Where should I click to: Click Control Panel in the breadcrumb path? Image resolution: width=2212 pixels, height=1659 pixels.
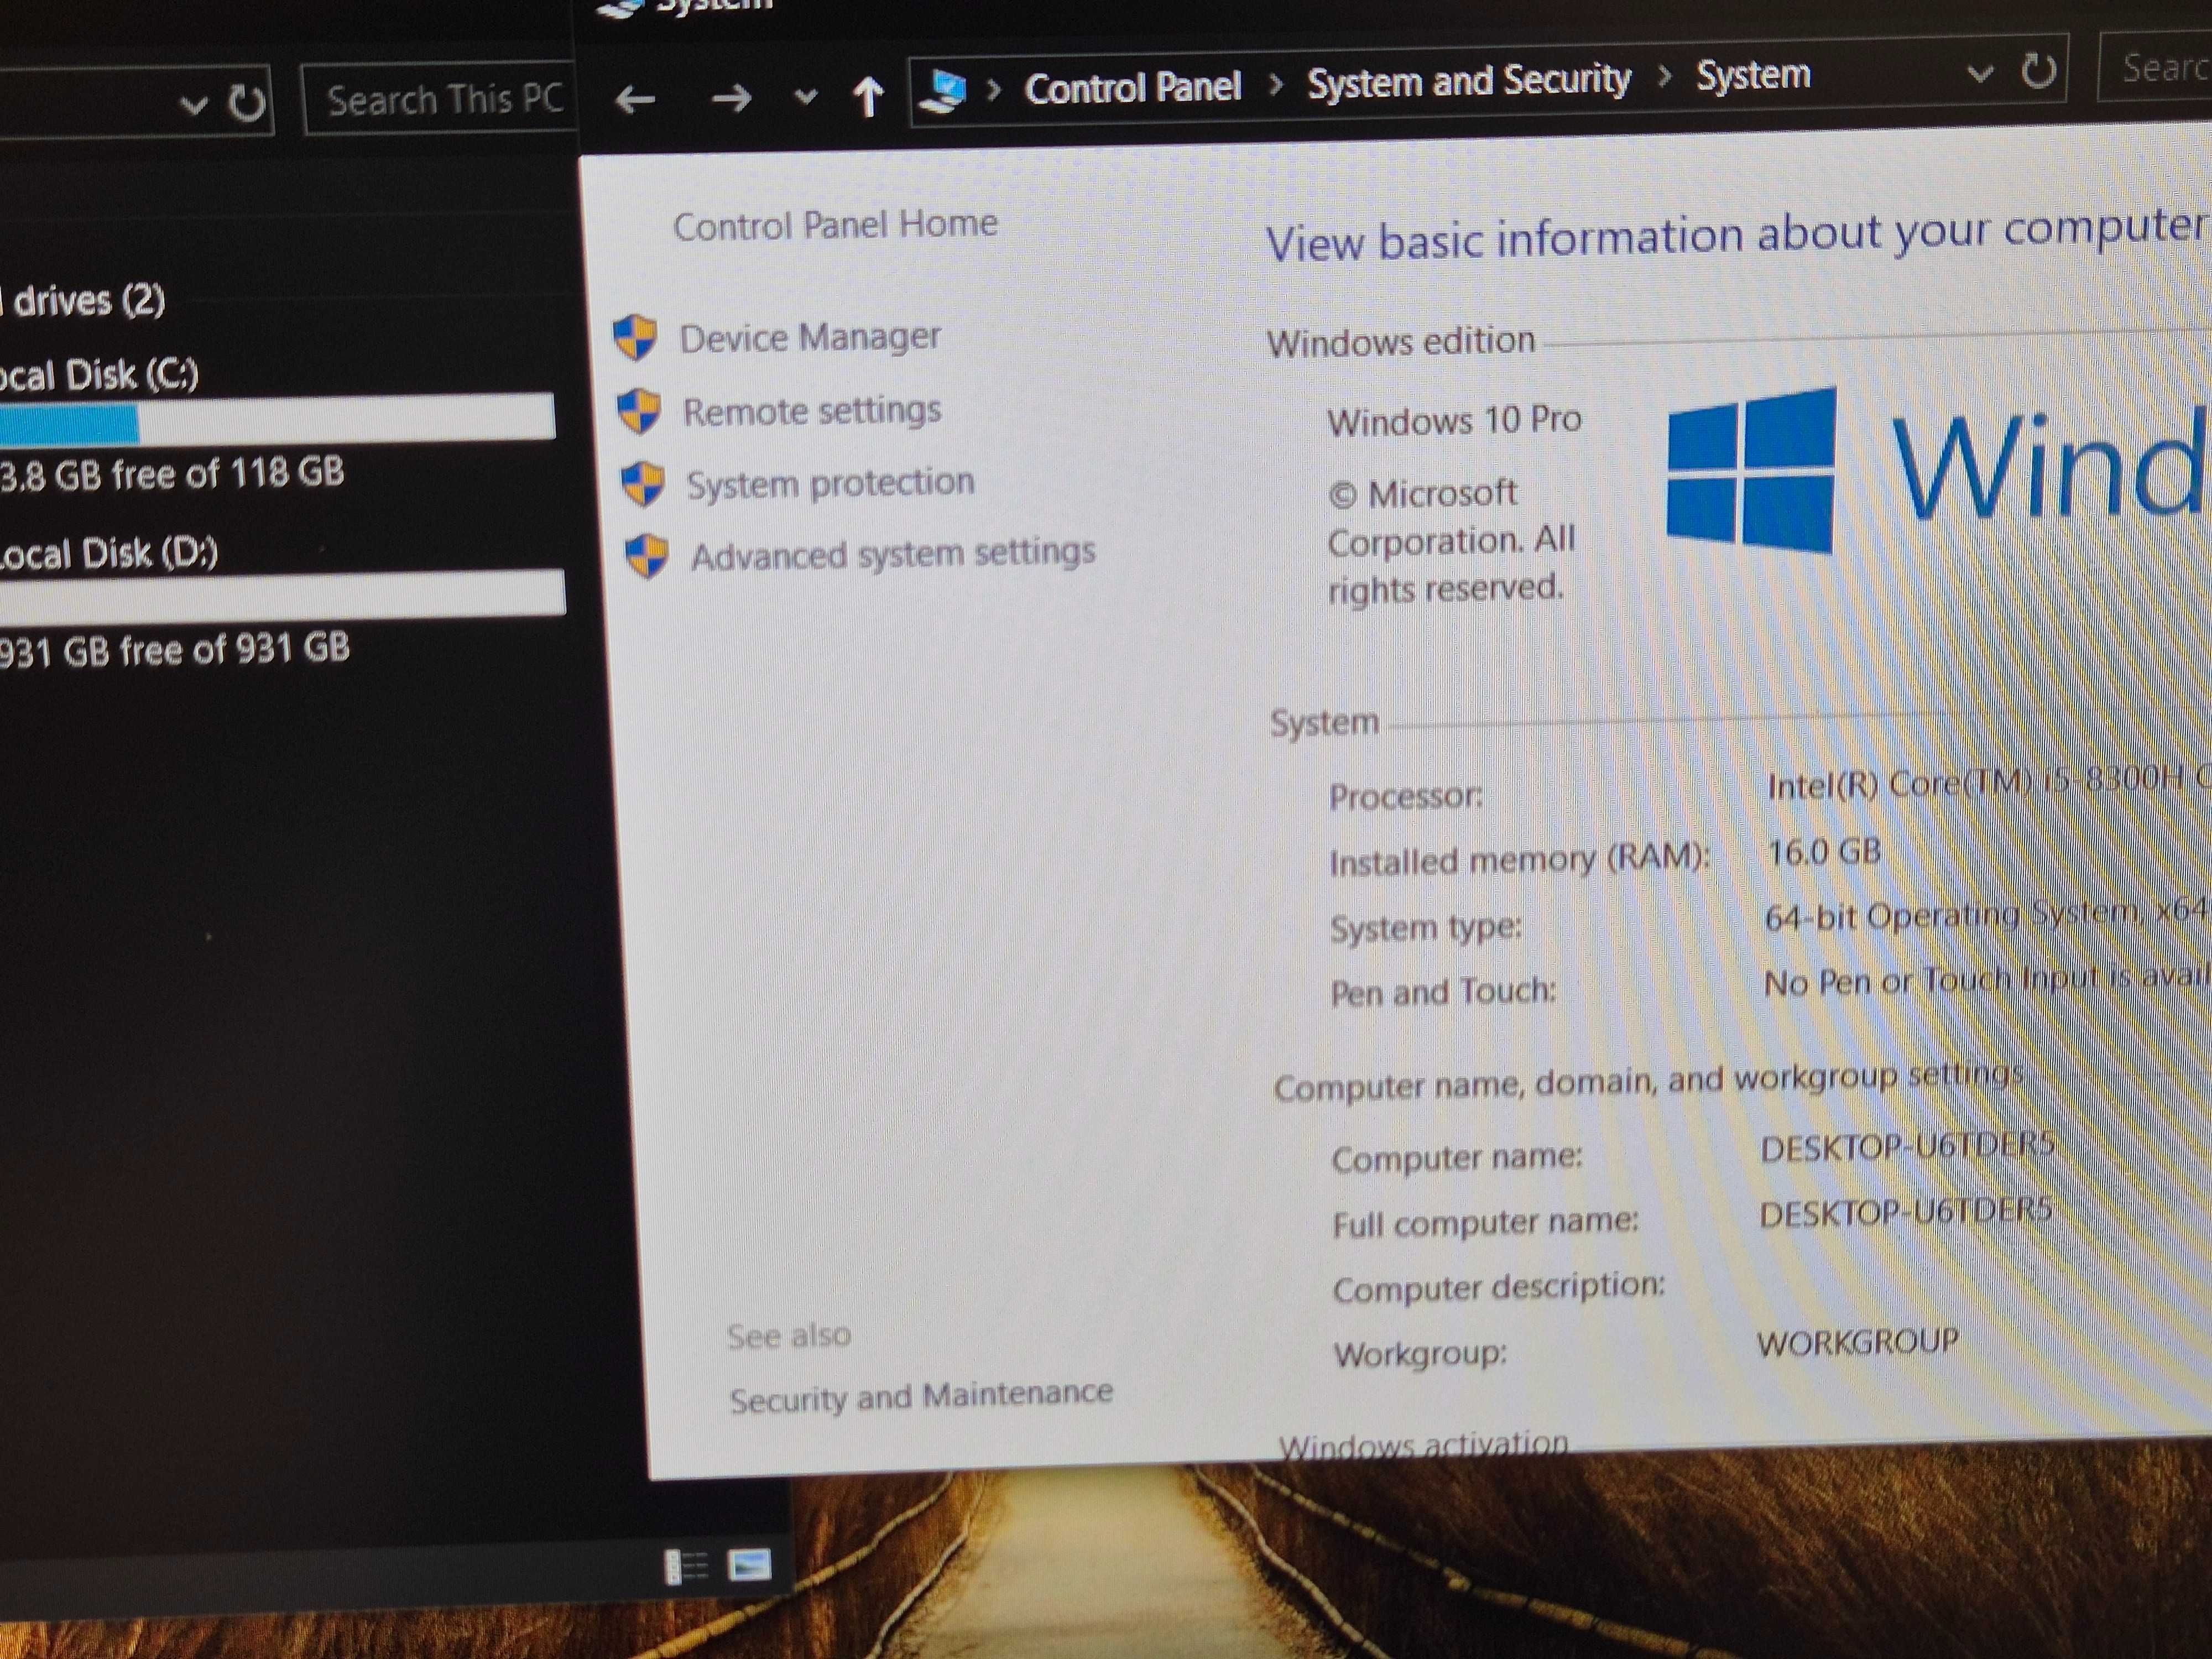click(x=1132, y=88)
